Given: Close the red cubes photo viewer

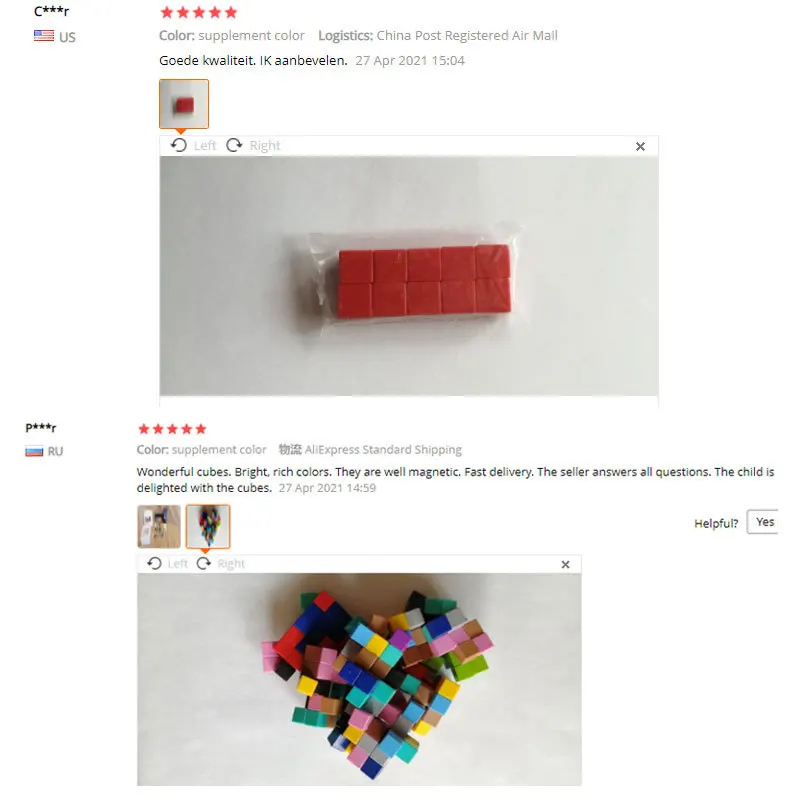Looking at the screenshot, I should tap(640, 147).
